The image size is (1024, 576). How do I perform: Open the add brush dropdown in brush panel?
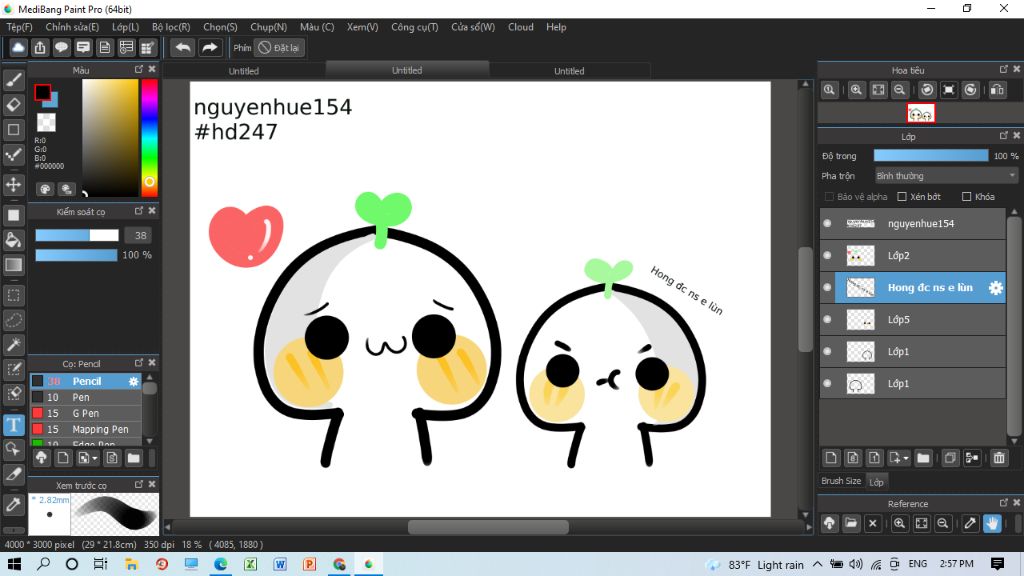pos(95,458)
